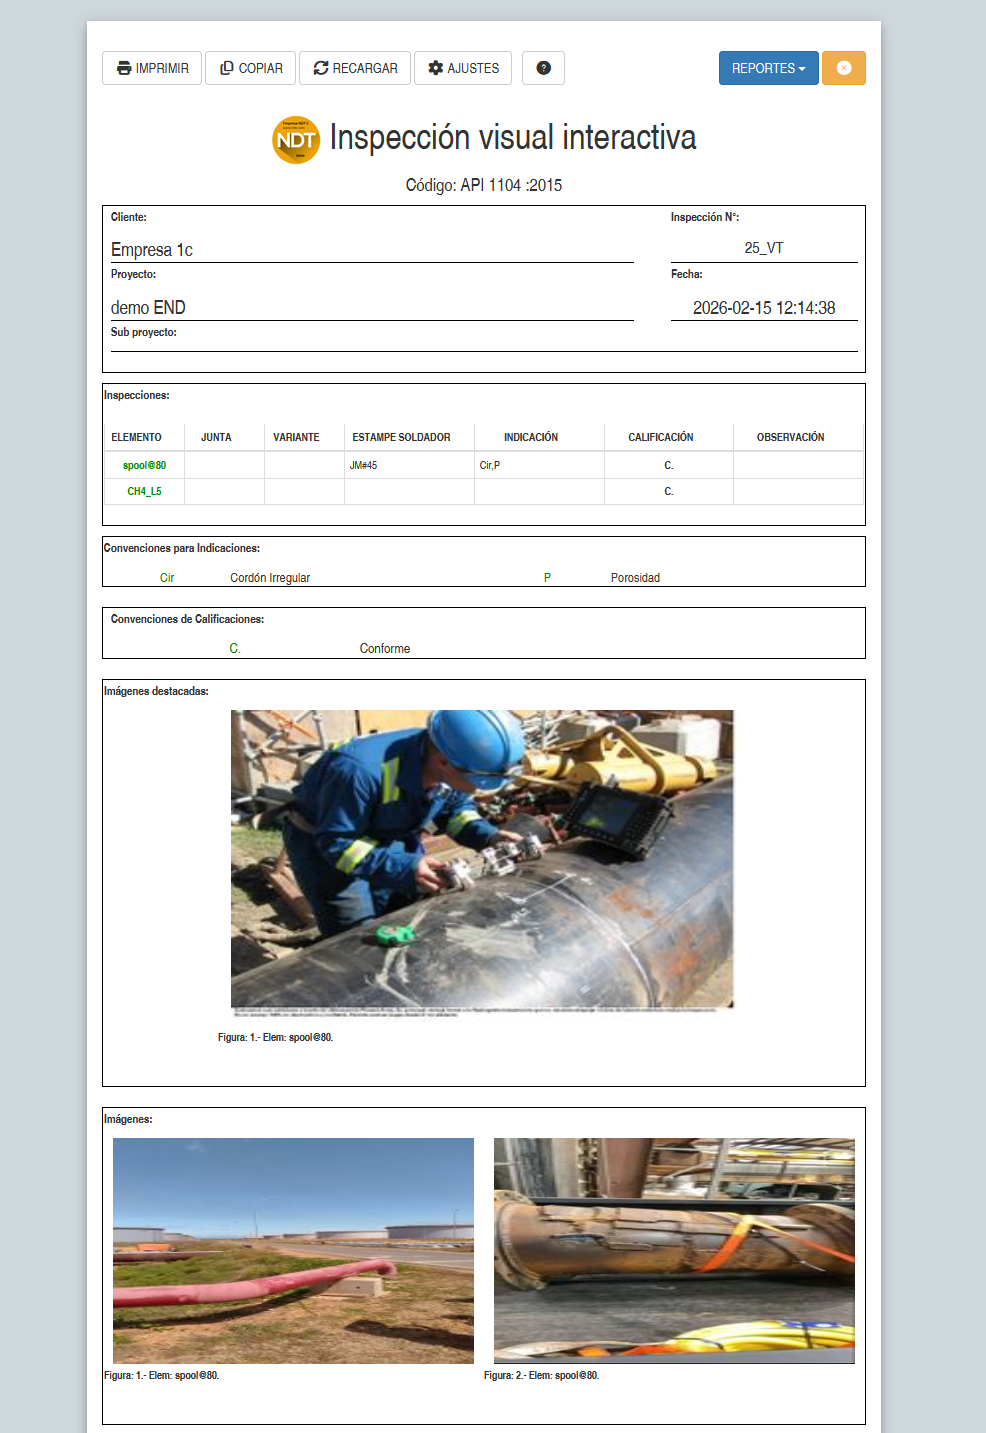Viewport: 986px width, 1433px height.
Task: Select the Empresa 1c client field
Action: tap(372, 250)
